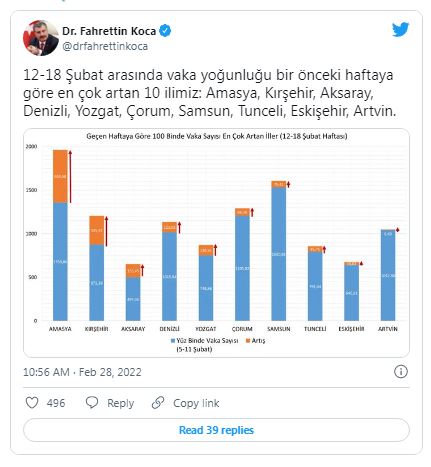The height and width of the screenshot is (467, 431).
Task: Click the tweet text about 12-18 Şubat
Action: [x=210, y=93]
